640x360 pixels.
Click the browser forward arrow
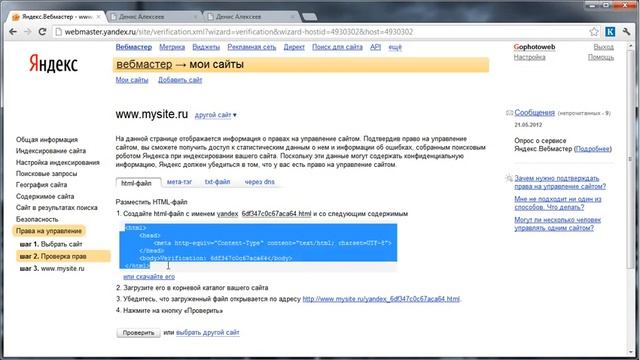(27, 32)
